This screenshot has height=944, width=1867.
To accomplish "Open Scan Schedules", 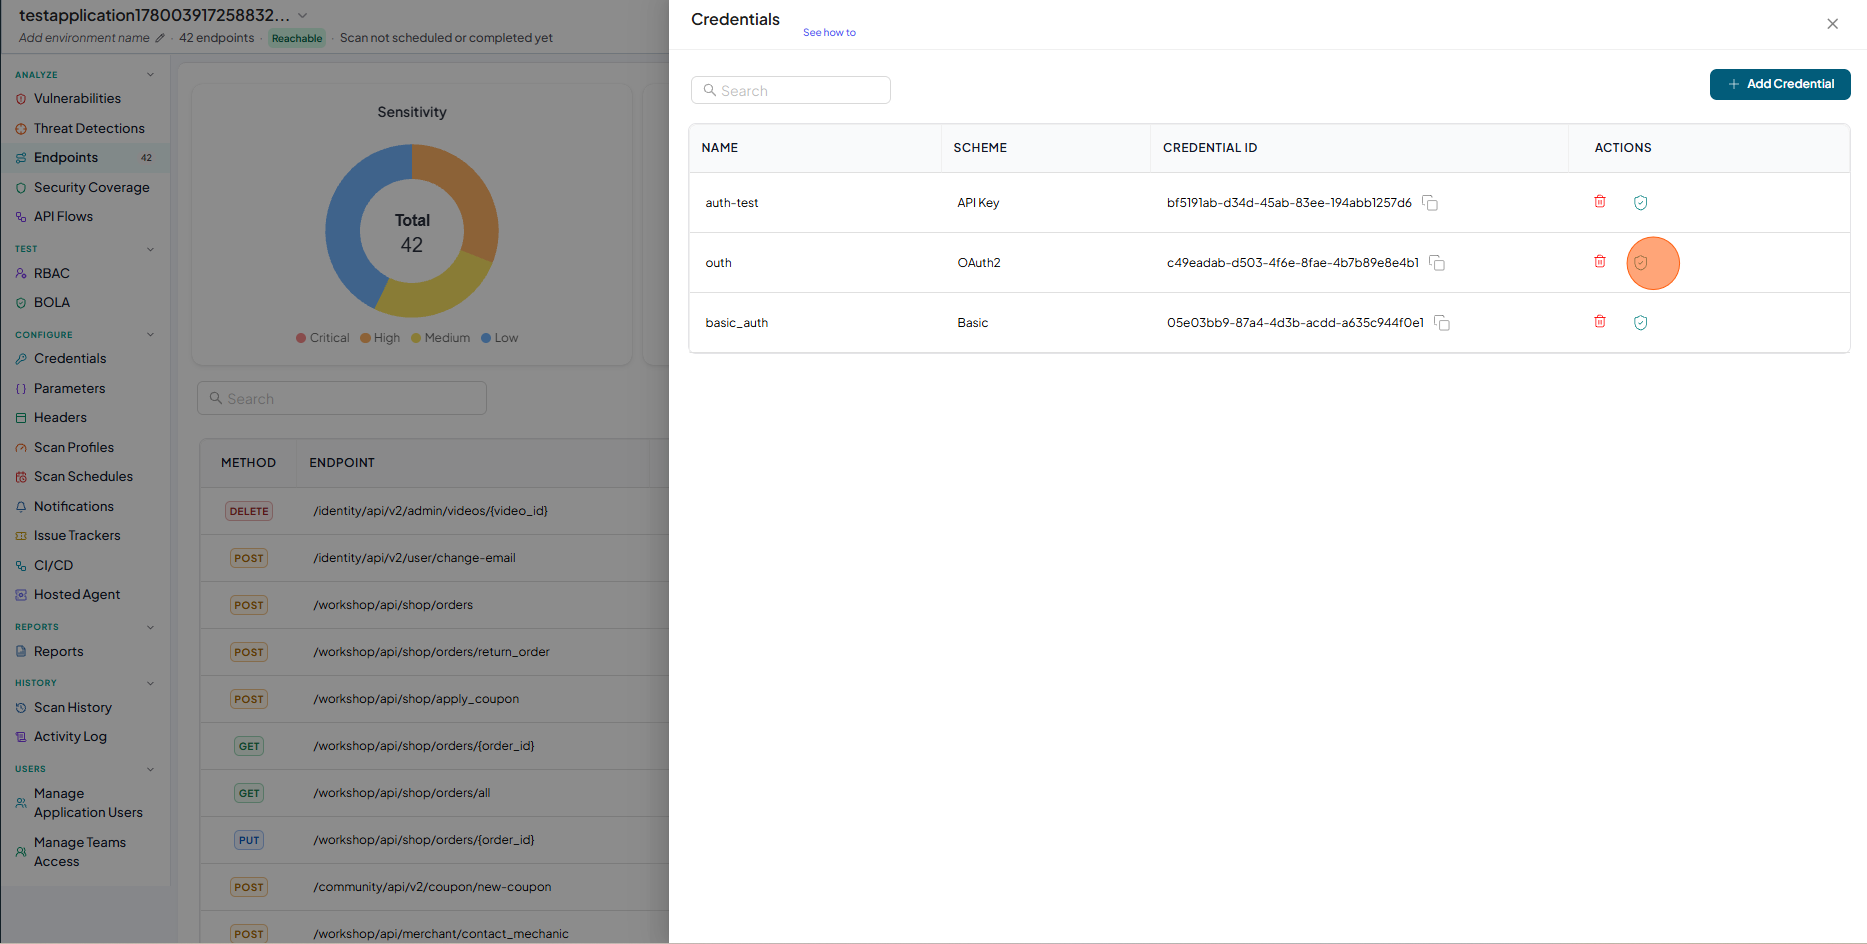I will [83, 477].
